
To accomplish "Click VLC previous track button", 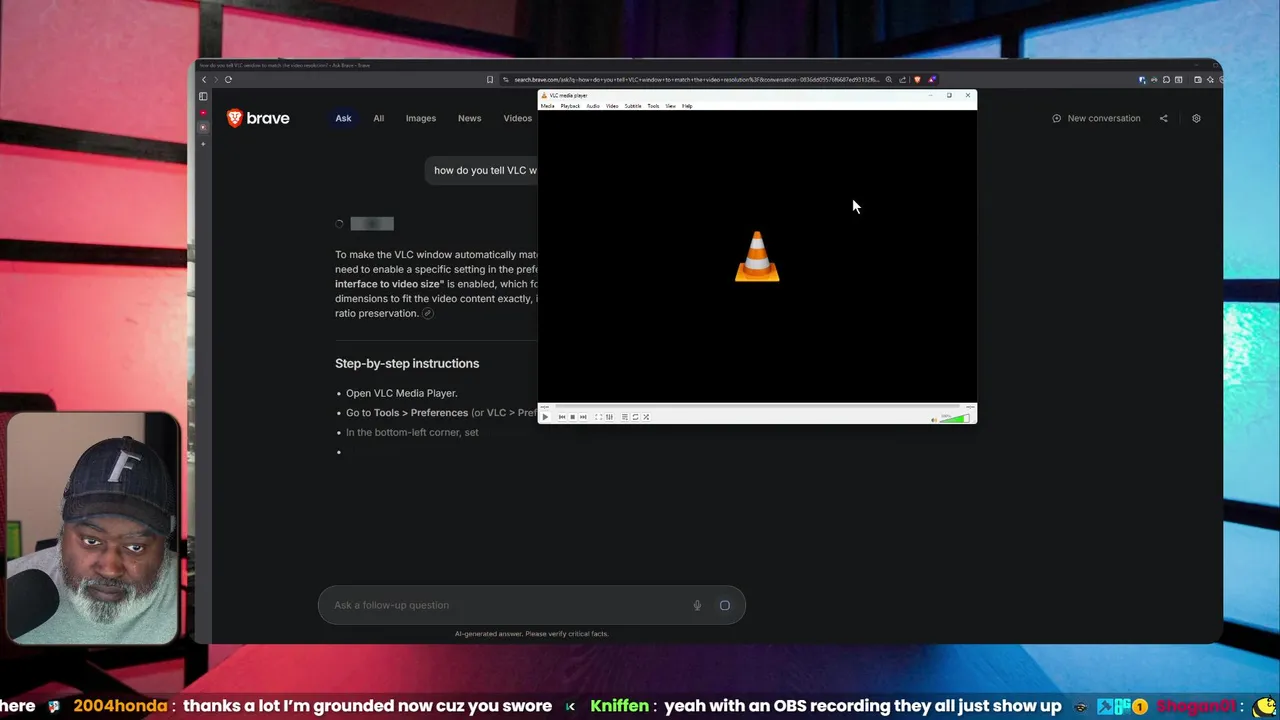I will (x=562, y=417).
